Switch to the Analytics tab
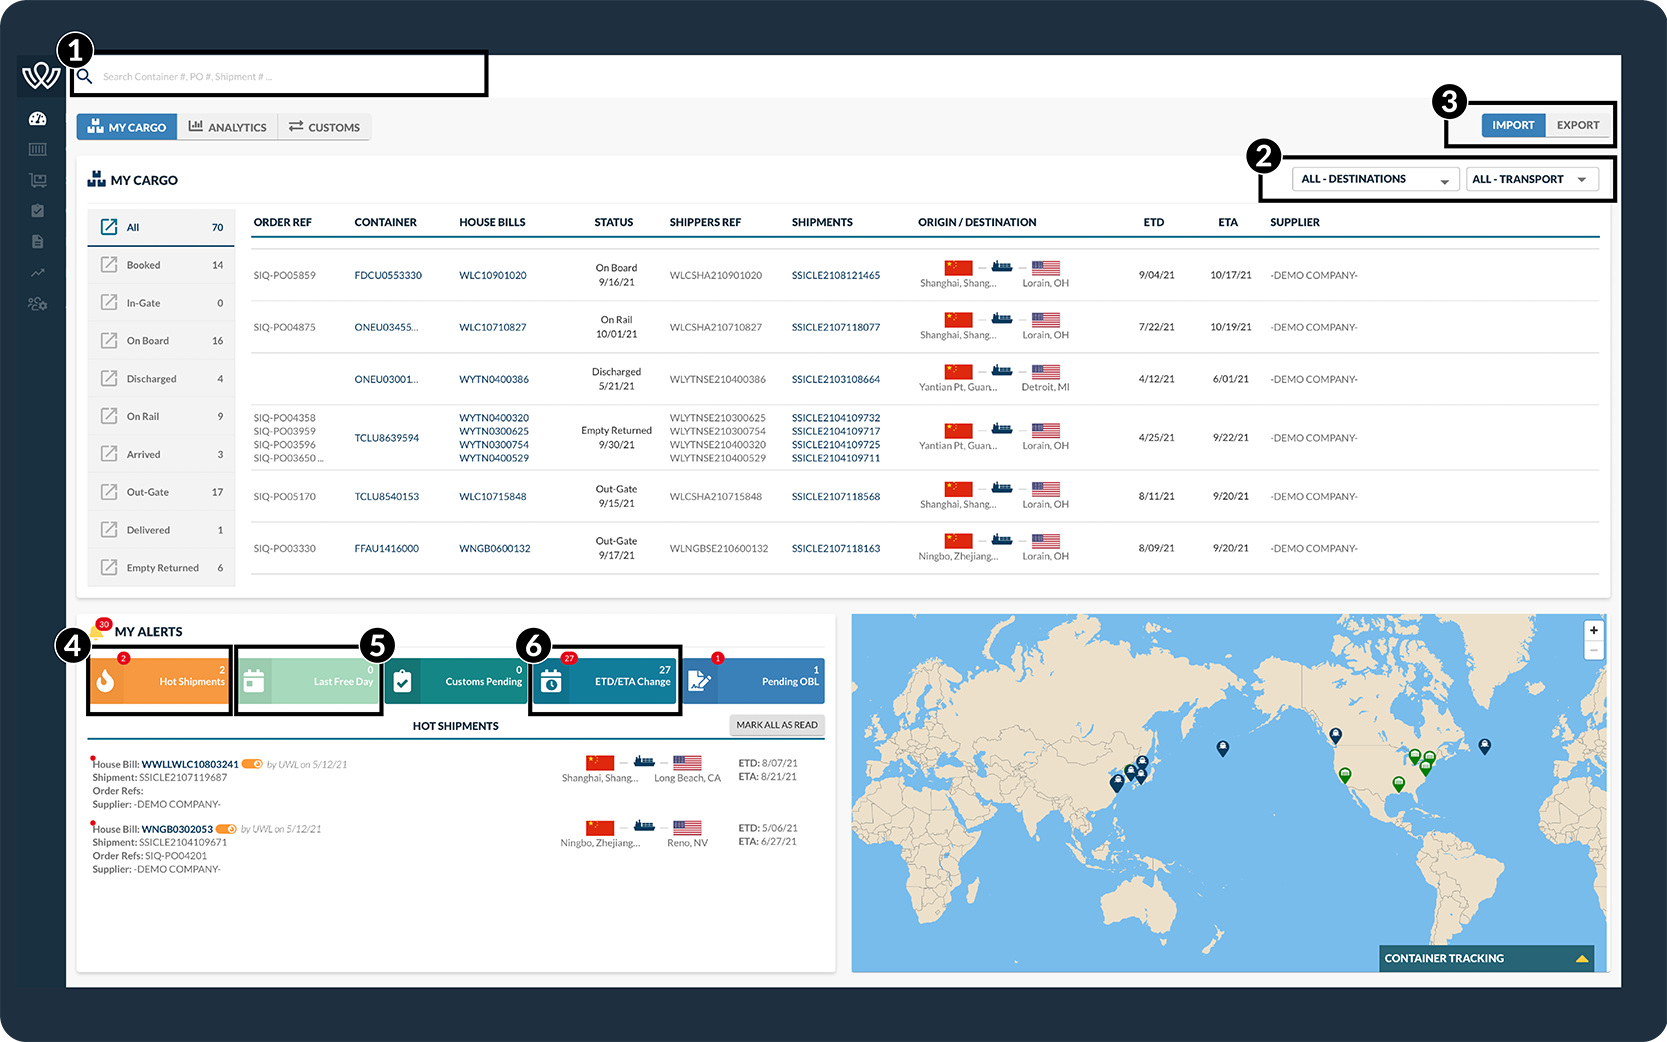The height and width of the screenshot is (1042, 1667). coord(228,127)
